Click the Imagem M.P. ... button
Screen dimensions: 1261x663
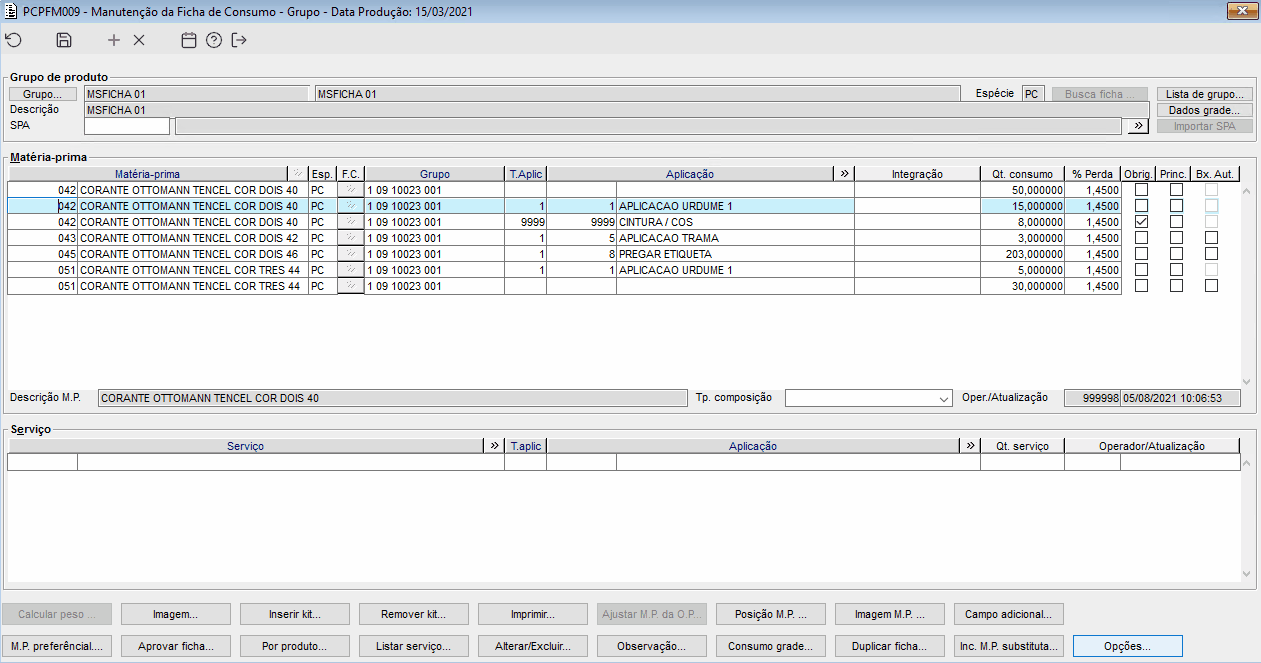point(890,614)
